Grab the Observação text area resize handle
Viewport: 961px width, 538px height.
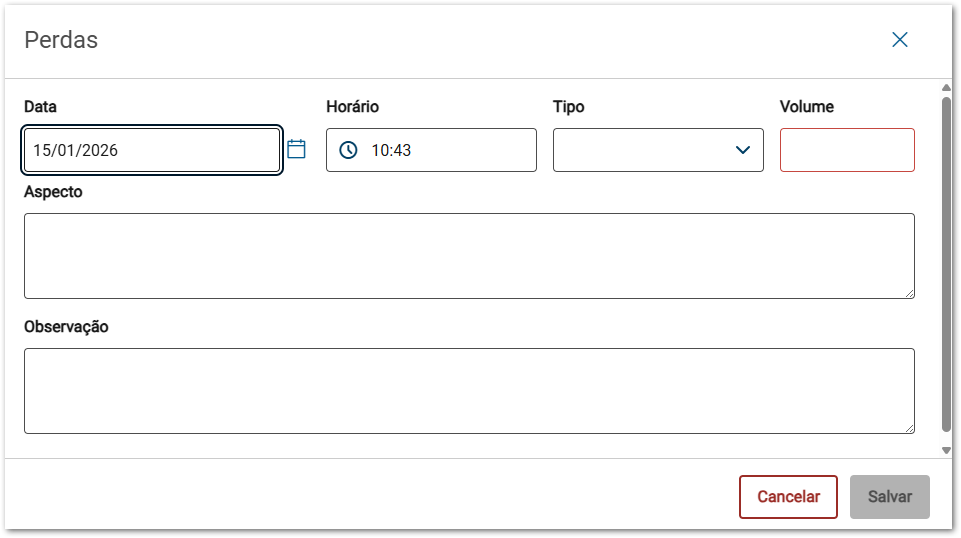[x=909, y=428]
